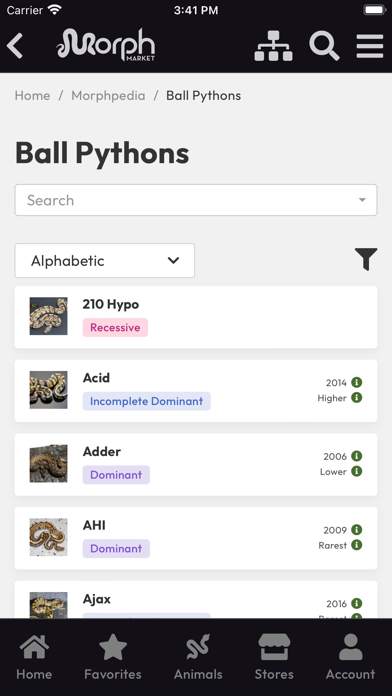The height and width of the screenshot is (696, 392).
Task: Open the 210 Hypo snake thumbnail
Action: pyautogui.click(x=48, y=316)
